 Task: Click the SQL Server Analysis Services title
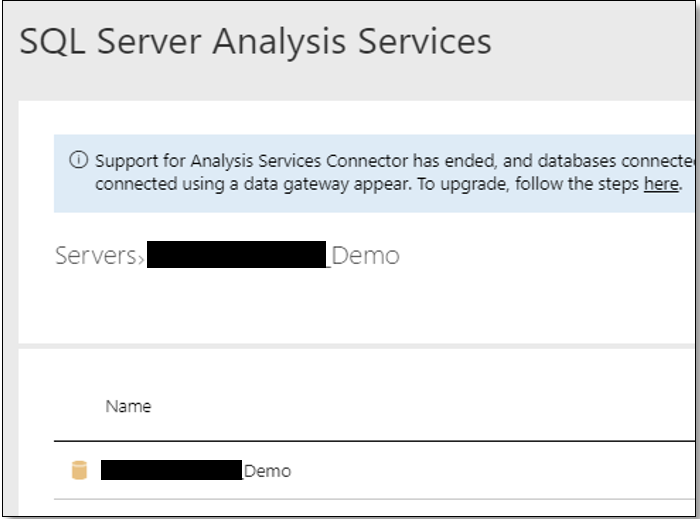pos(255,42)
